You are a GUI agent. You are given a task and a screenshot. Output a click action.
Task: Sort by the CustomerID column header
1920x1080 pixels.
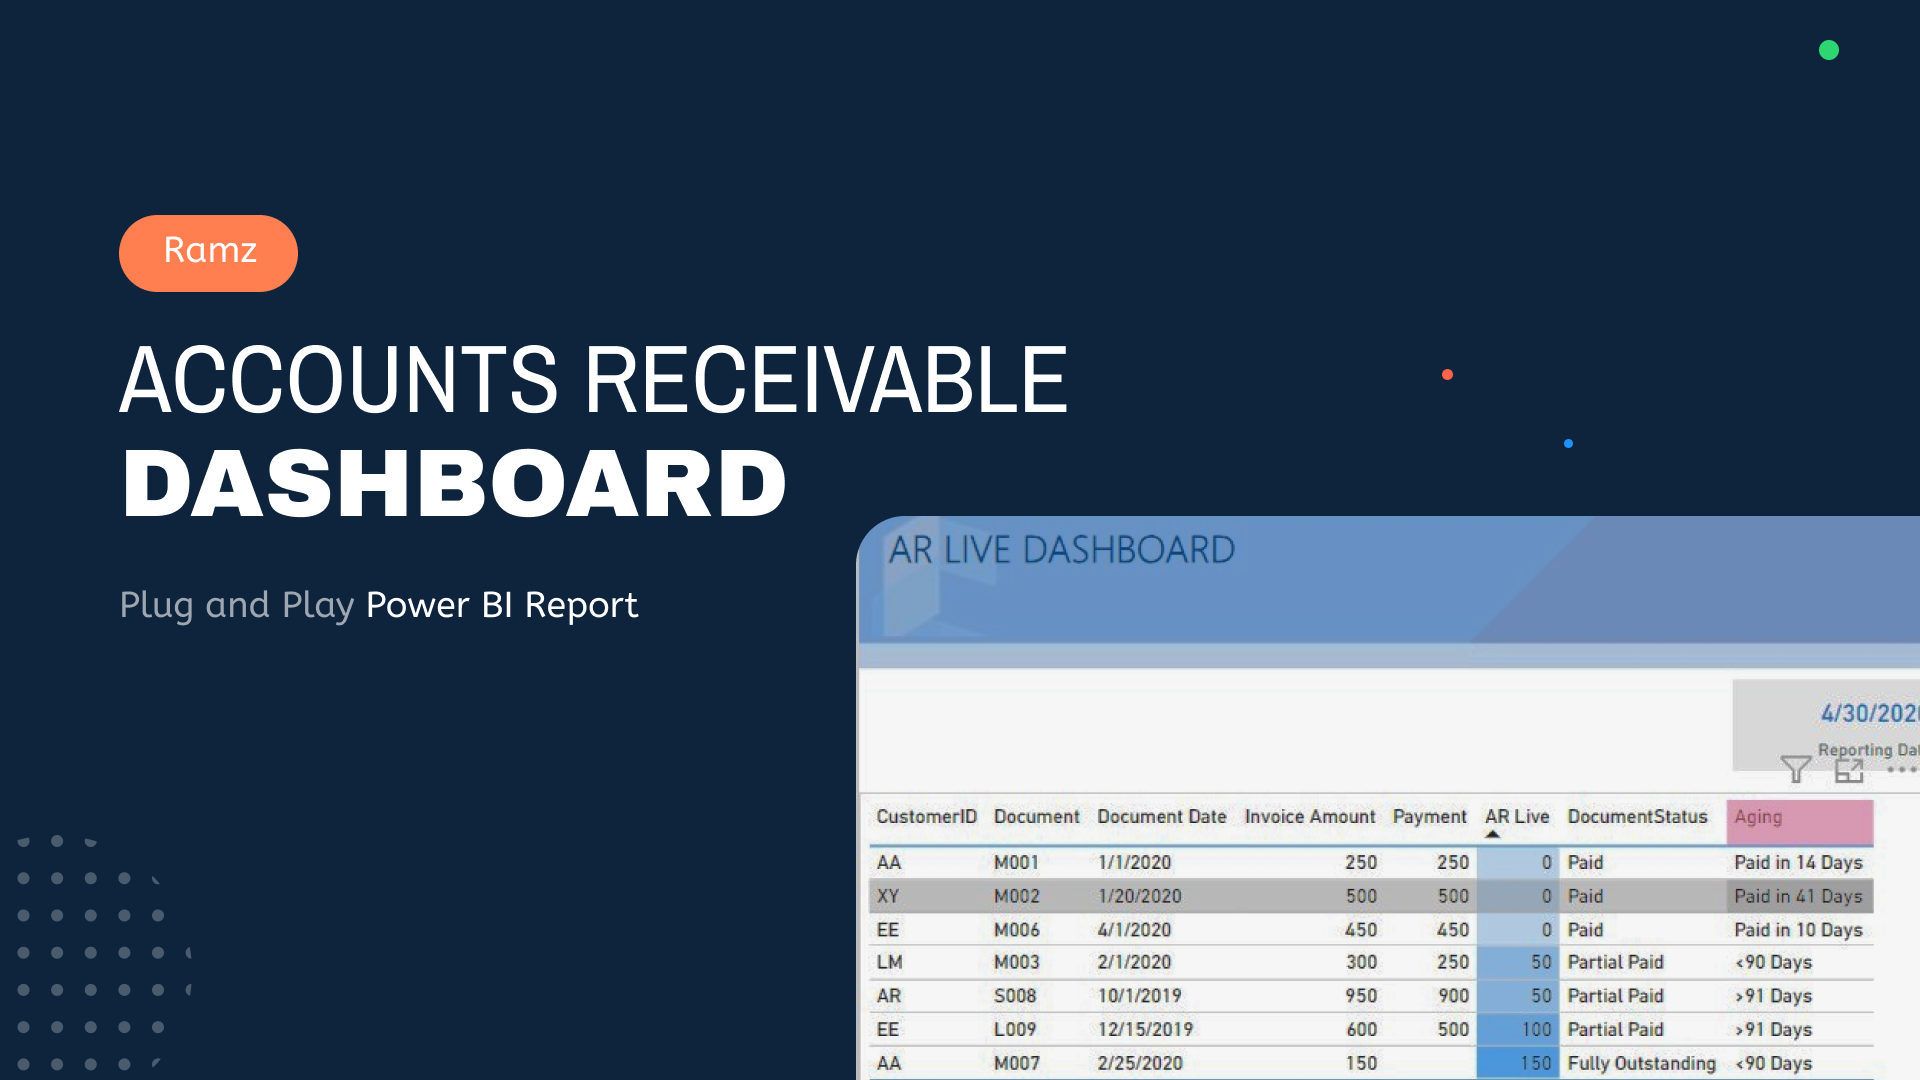click(926, 817)
